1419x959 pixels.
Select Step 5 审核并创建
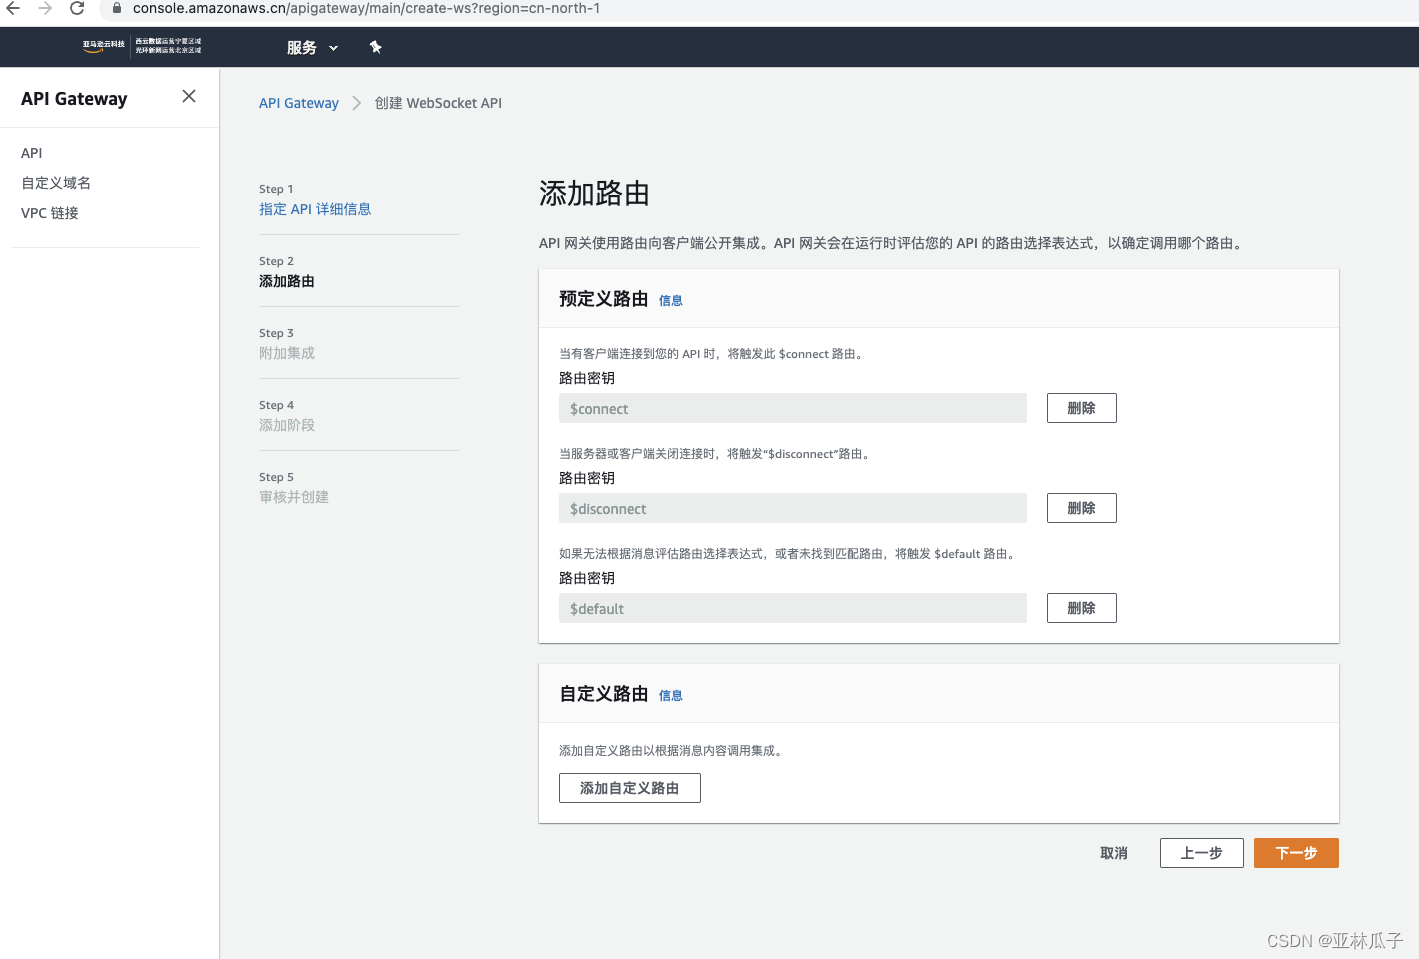click(294, 497)
